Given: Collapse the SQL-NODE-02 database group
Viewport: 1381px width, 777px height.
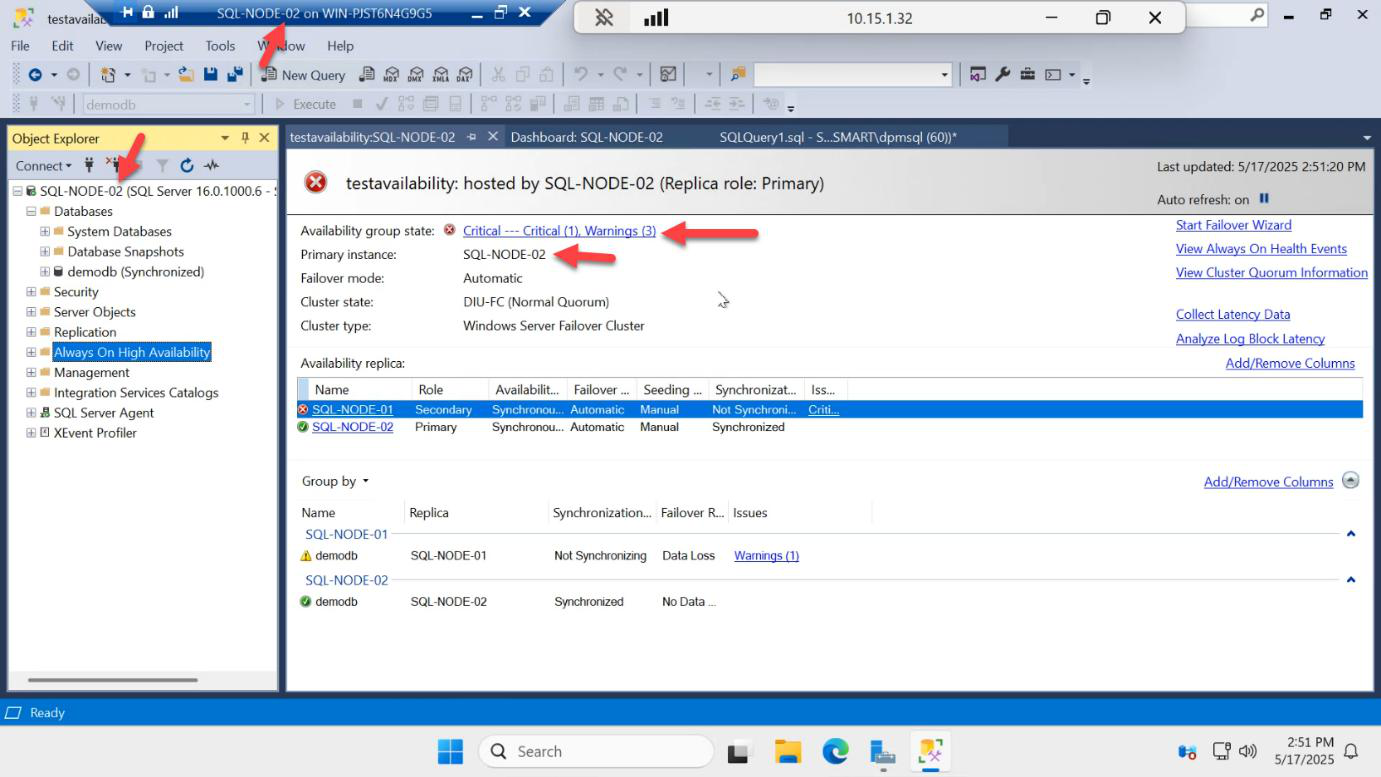Looking at the screenshot, I should (1351, 580).
